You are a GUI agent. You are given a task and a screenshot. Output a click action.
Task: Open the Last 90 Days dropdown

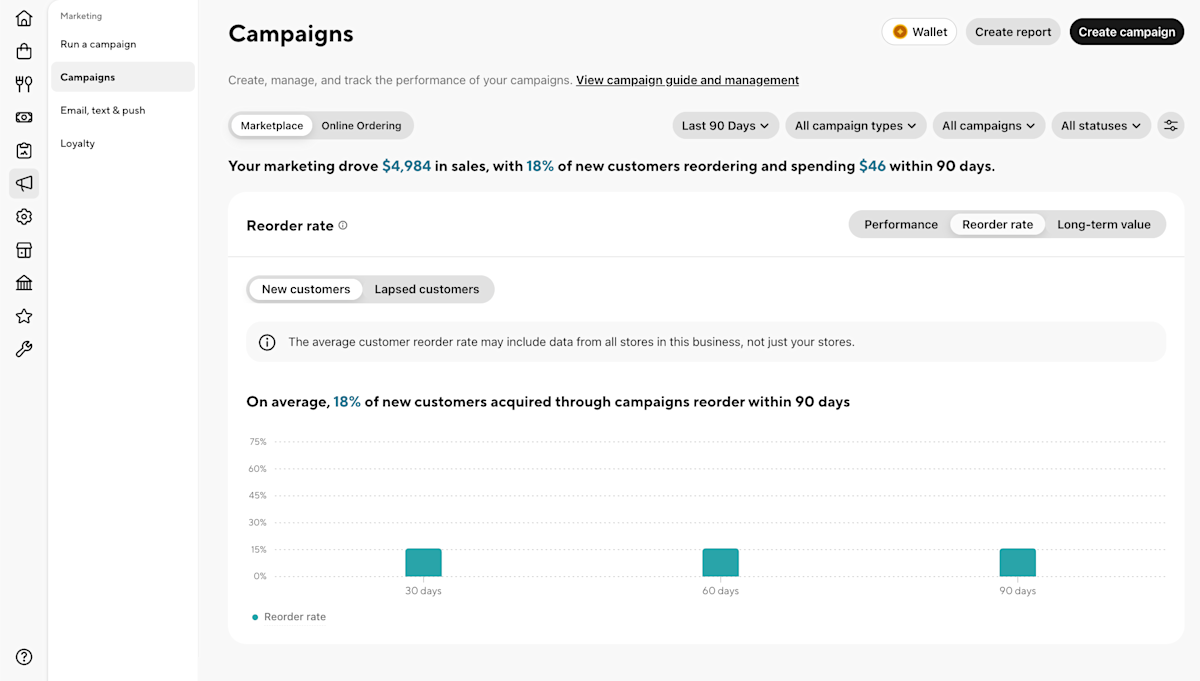tap(725, 126)
